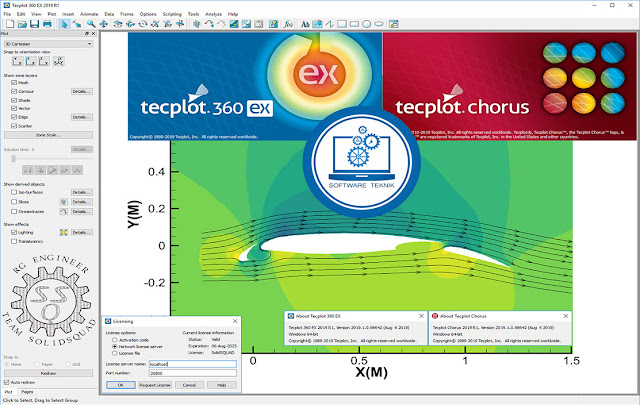The image size is (640, 405).
Task: Open Iso-Surfaces Details button
Action: click(x=82, y=192)
